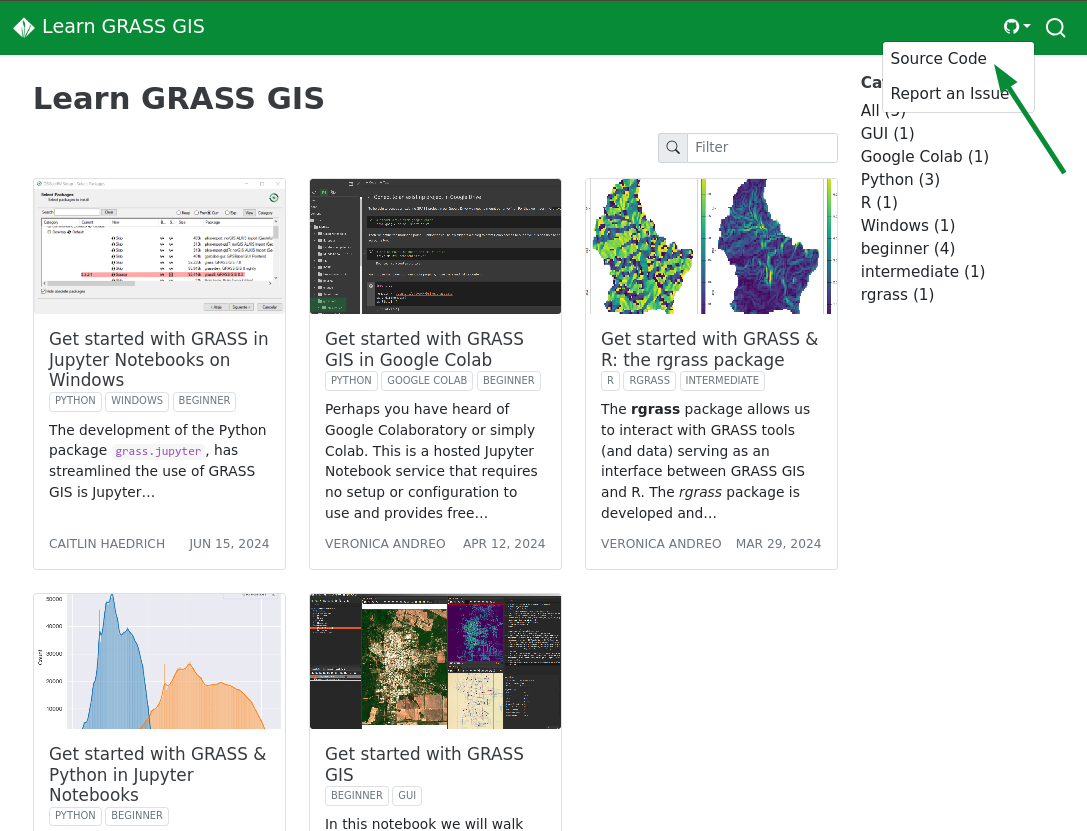This screenshot has height=831, width=1087.
Task: Select Source Code from dropdown menu
Action: pyautogui.click(x=938, y=59)
